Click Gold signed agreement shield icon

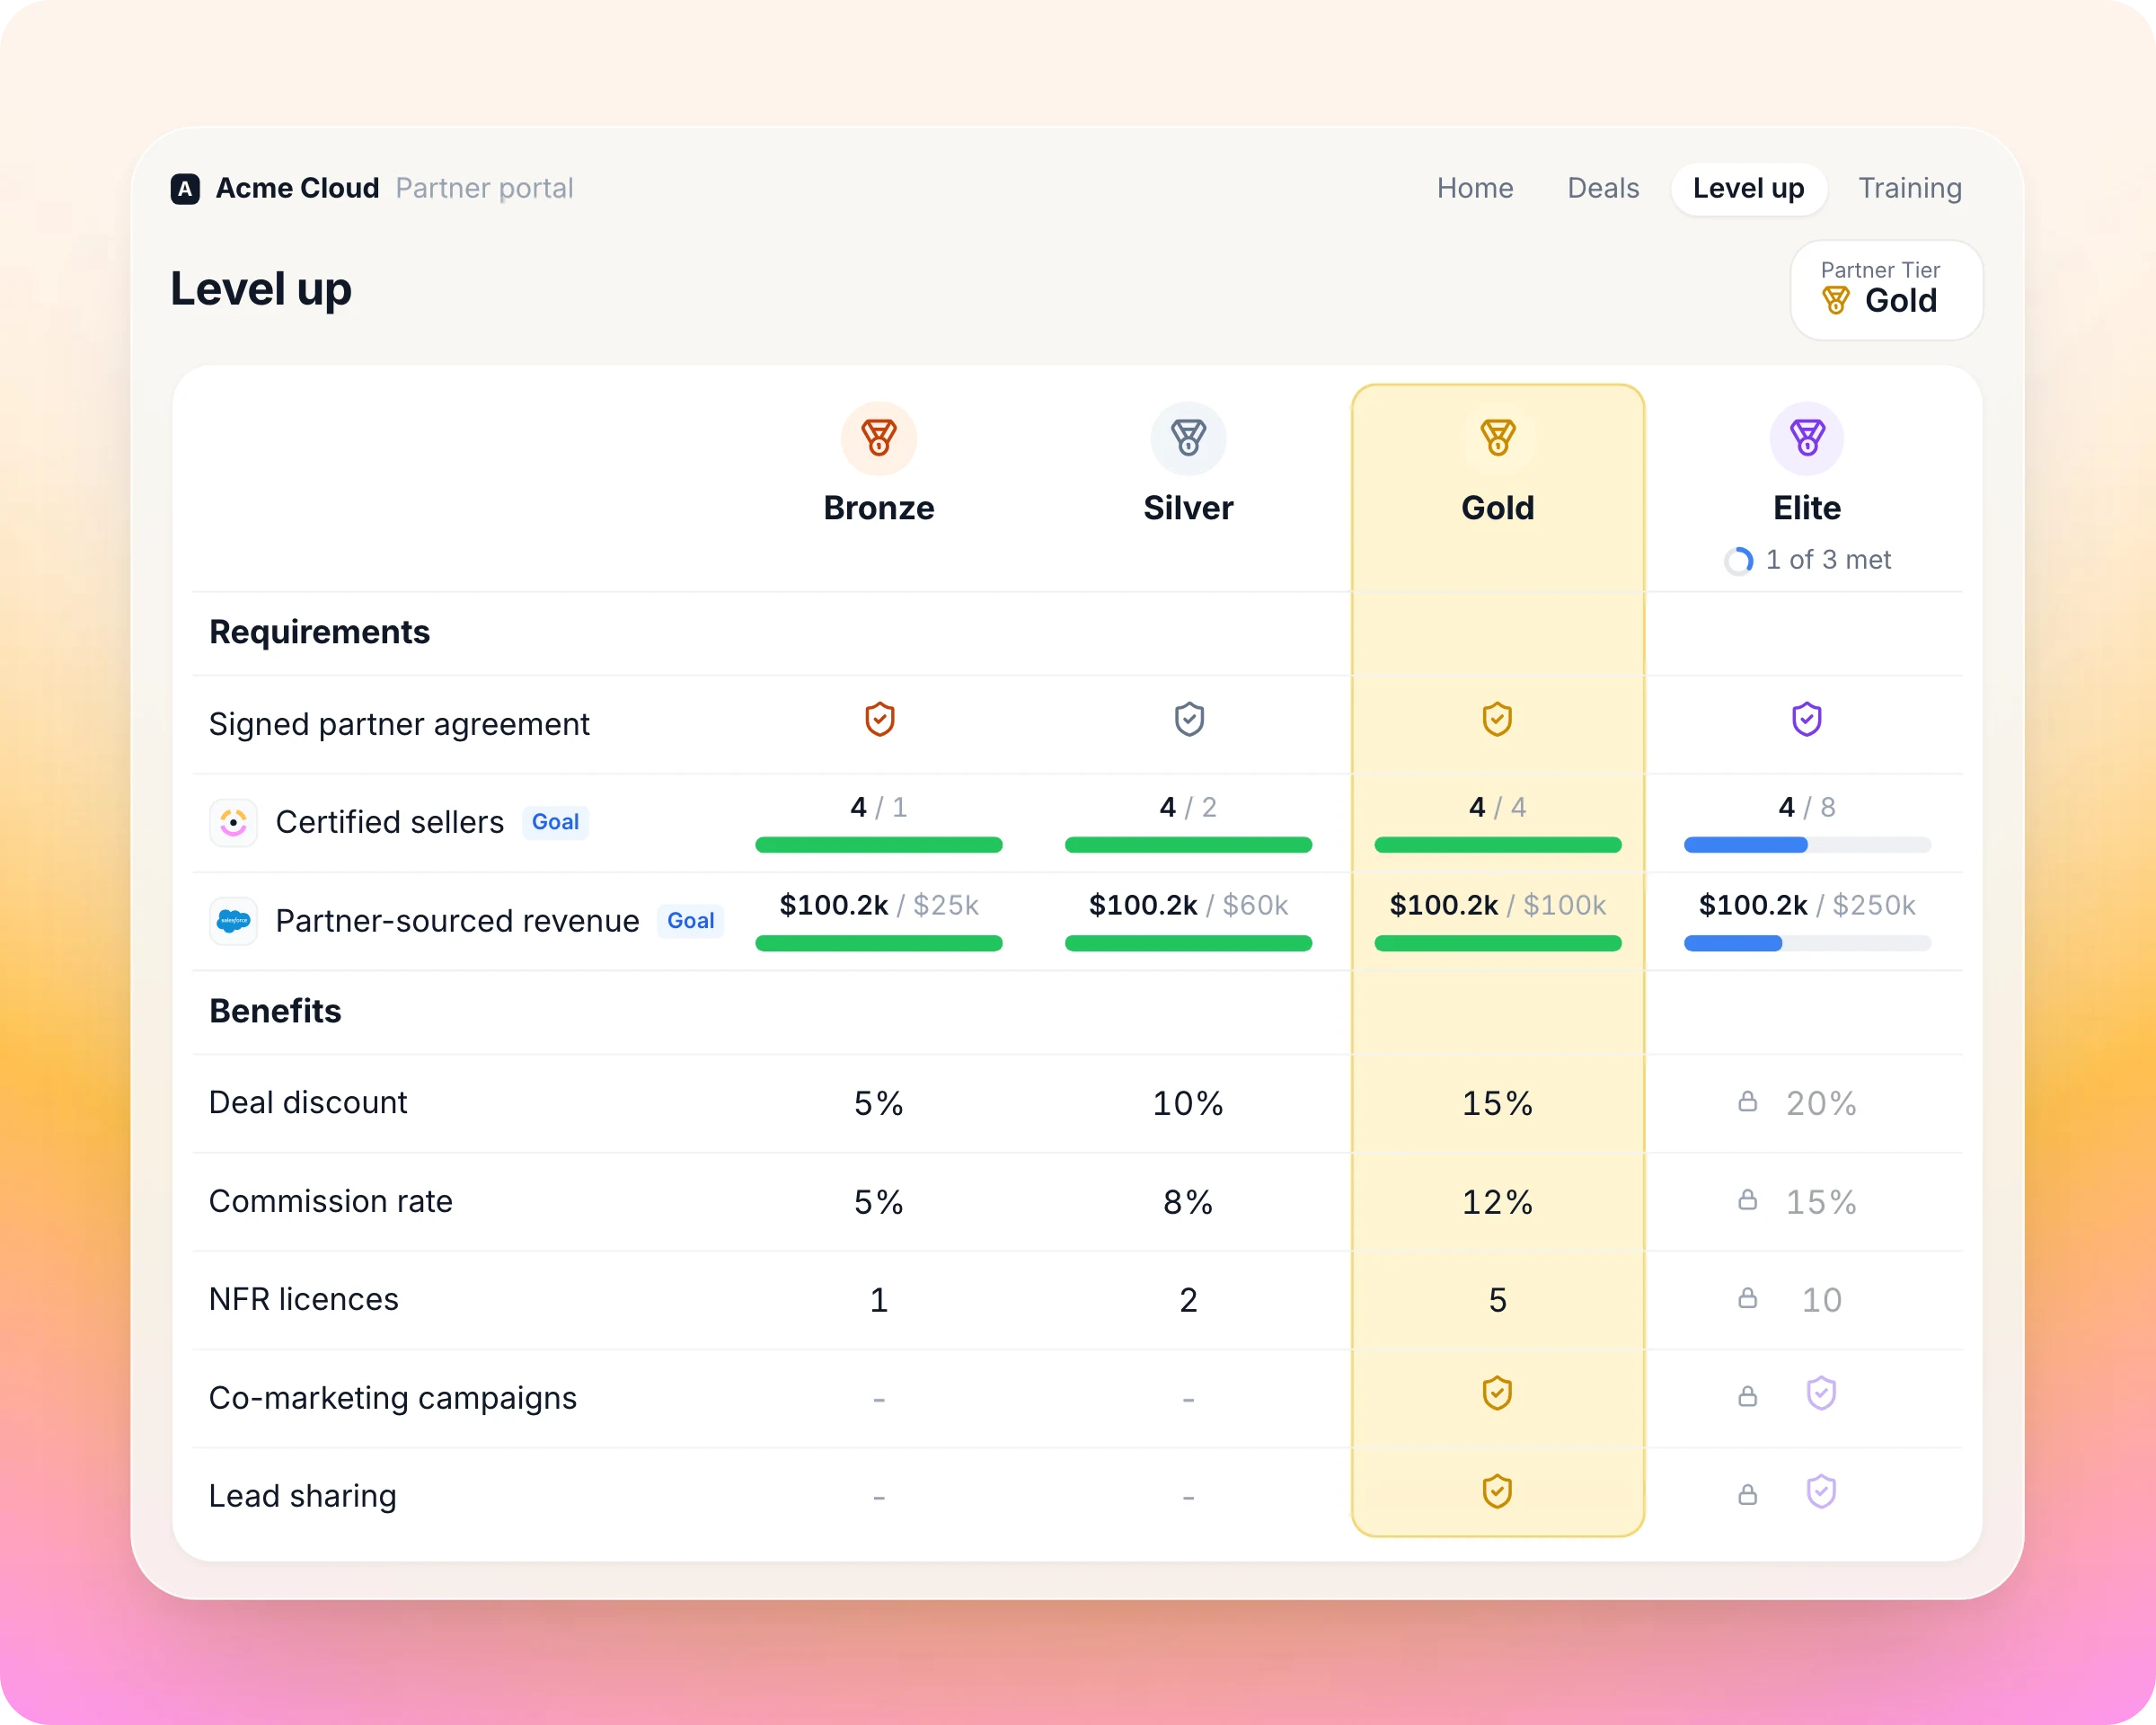pos(1497,720)
